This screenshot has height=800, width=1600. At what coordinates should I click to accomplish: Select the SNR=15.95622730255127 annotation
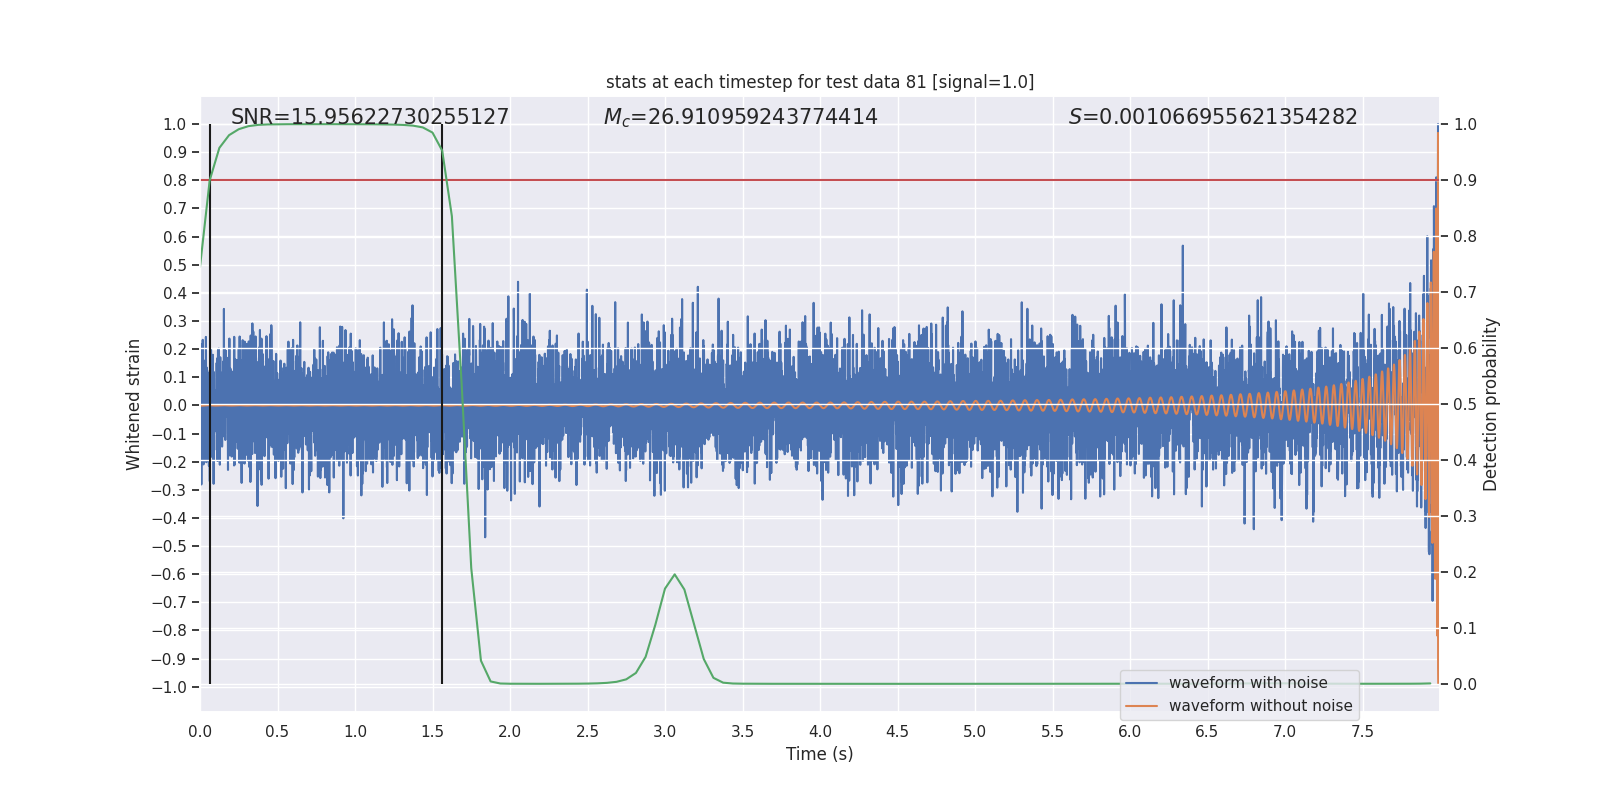tap(370, 117)
